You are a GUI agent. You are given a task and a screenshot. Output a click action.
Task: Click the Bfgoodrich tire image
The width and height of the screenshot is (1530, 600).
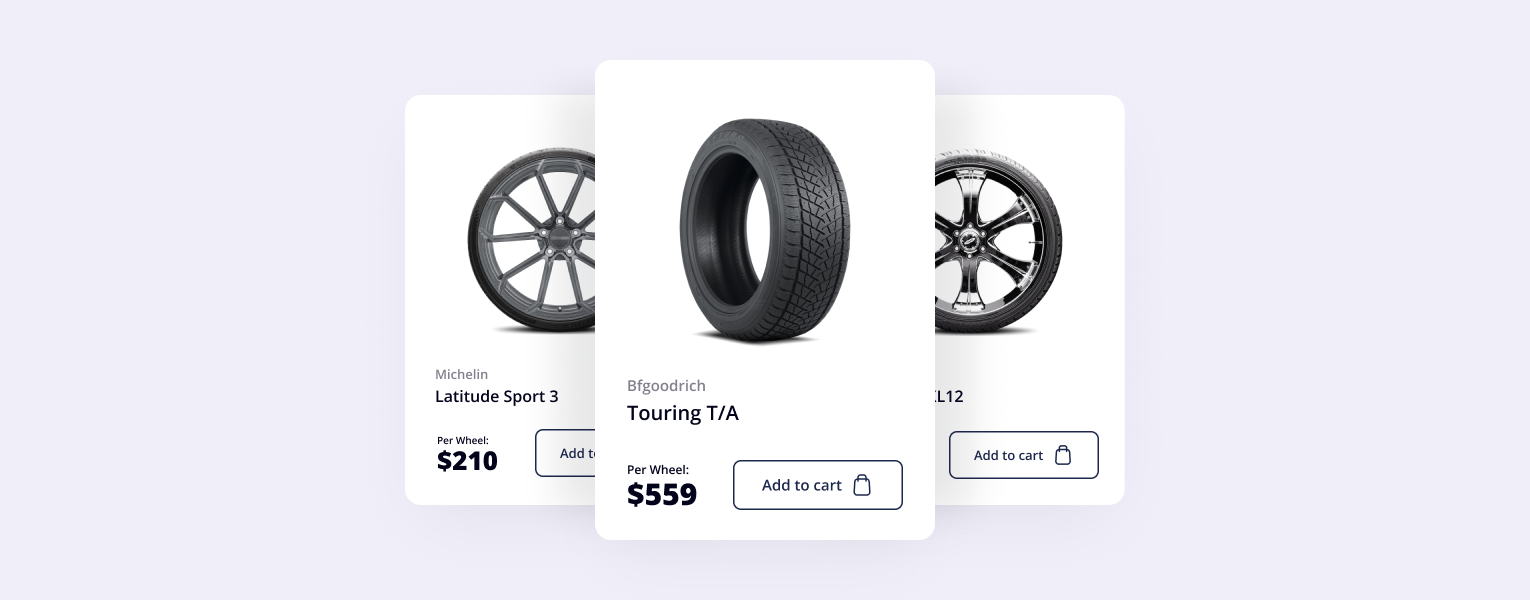(765, 232)
